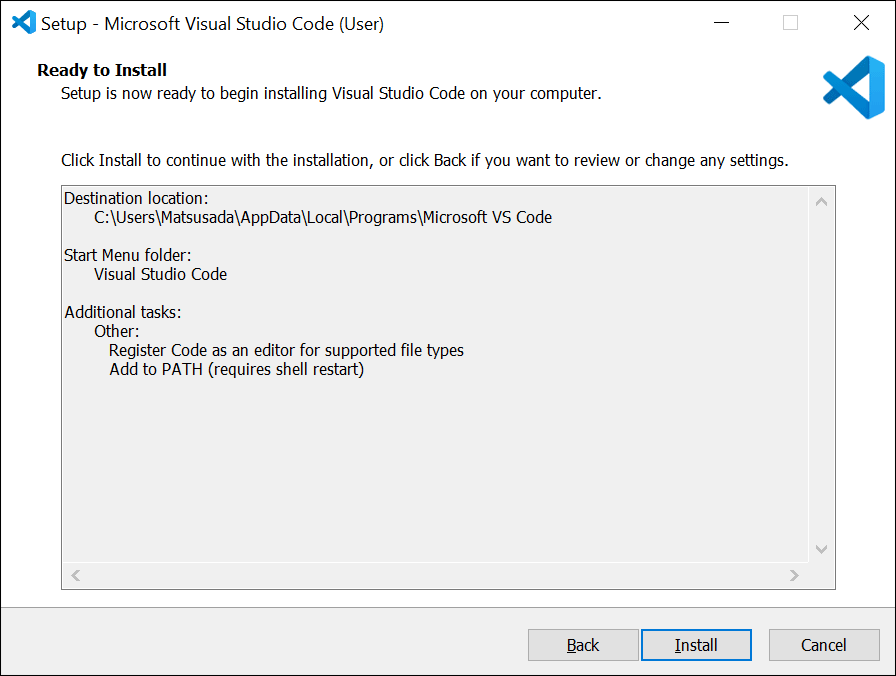Viewport: 896px width, 676px height.
Task: Click the scrollbar down arrow
Action: pos(821,549)
